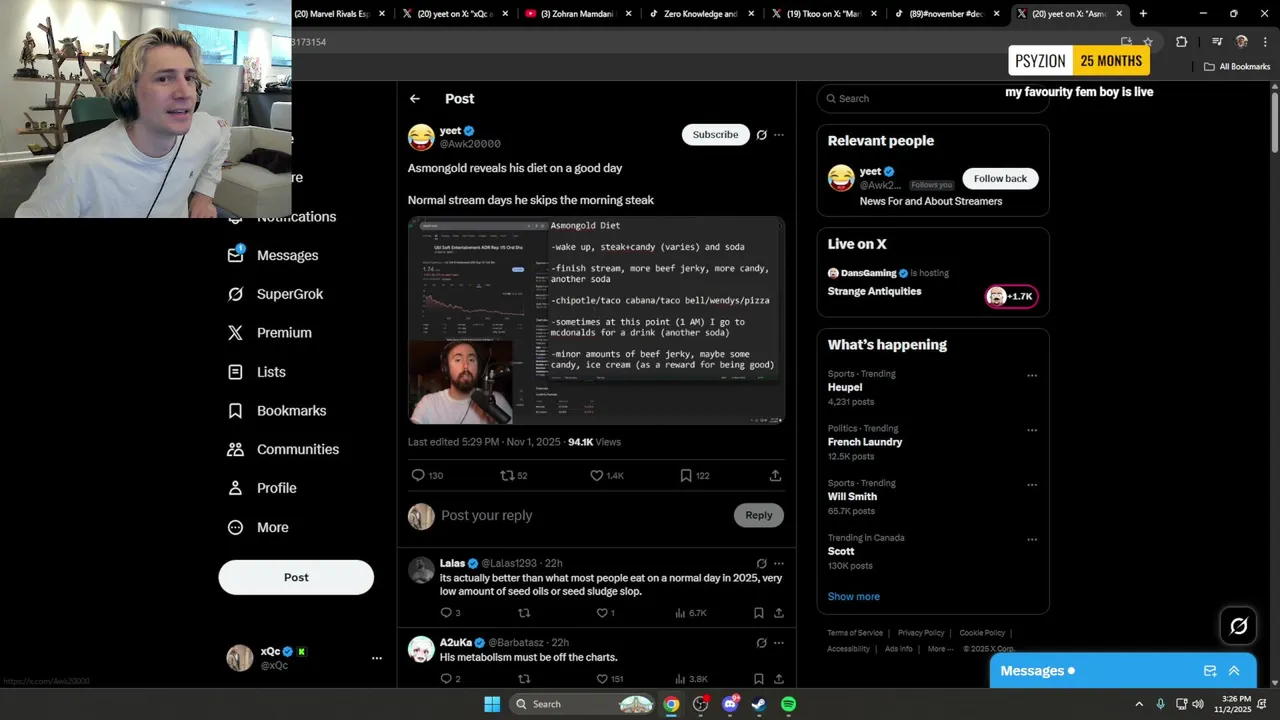This screenshot has height=720, width=1280.
Task: Open Profile in the sidebar
Action: pos(262,488)
